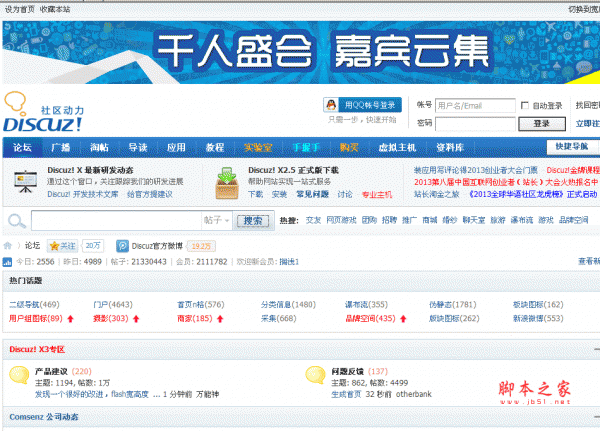
Task: Open the 广播 navigation tab
Action: (x=61, y=147)
